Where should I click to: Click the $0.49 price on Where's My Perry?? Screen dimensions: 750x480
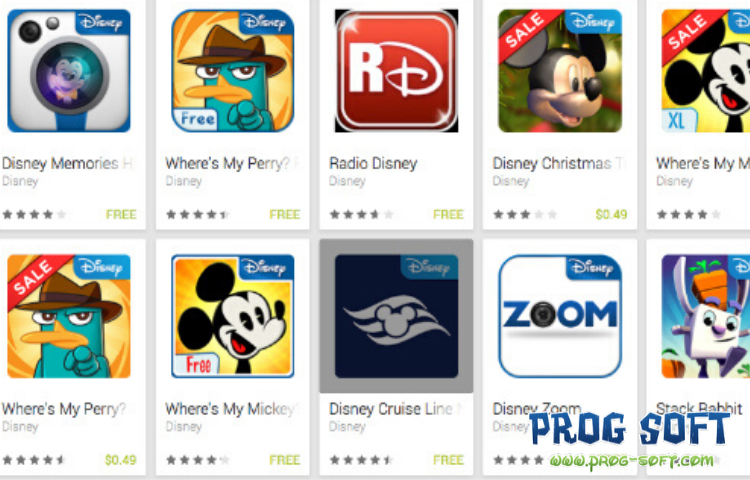coord(121,460)
